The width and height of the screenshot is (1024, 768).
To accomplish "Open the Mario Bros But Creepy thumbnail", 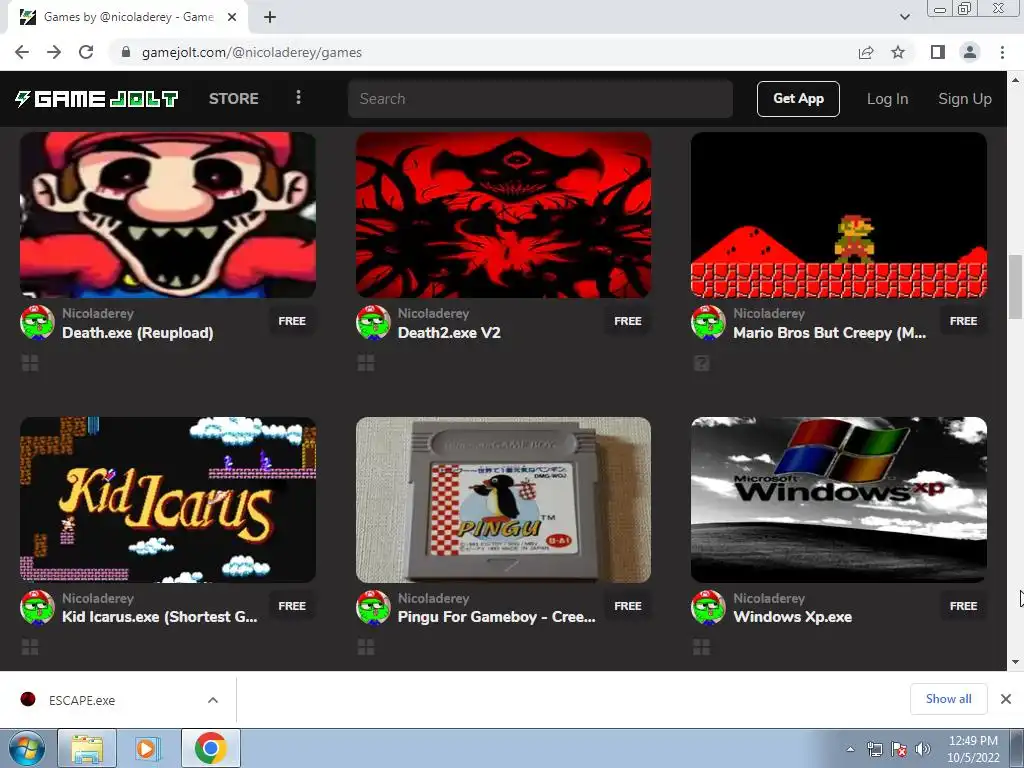I will (839, 215).
